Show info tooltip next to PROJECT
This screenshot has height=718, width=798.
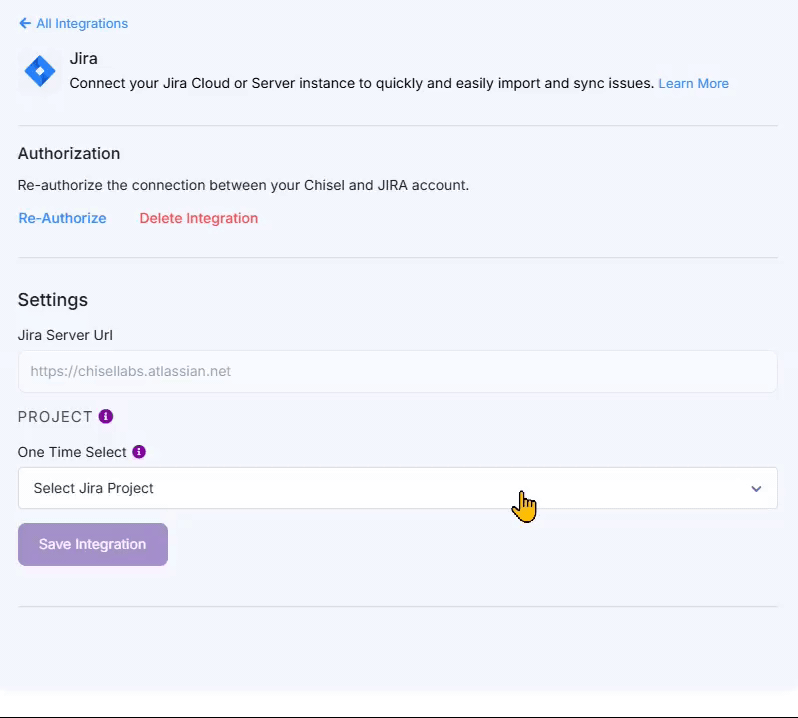(x=106, y=416)
